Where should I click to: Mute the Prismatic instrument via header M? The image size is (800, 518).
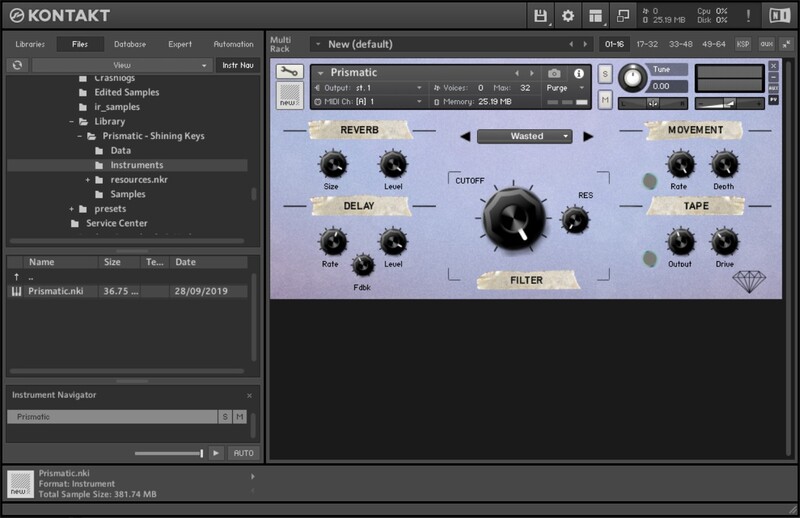point(605,98)
